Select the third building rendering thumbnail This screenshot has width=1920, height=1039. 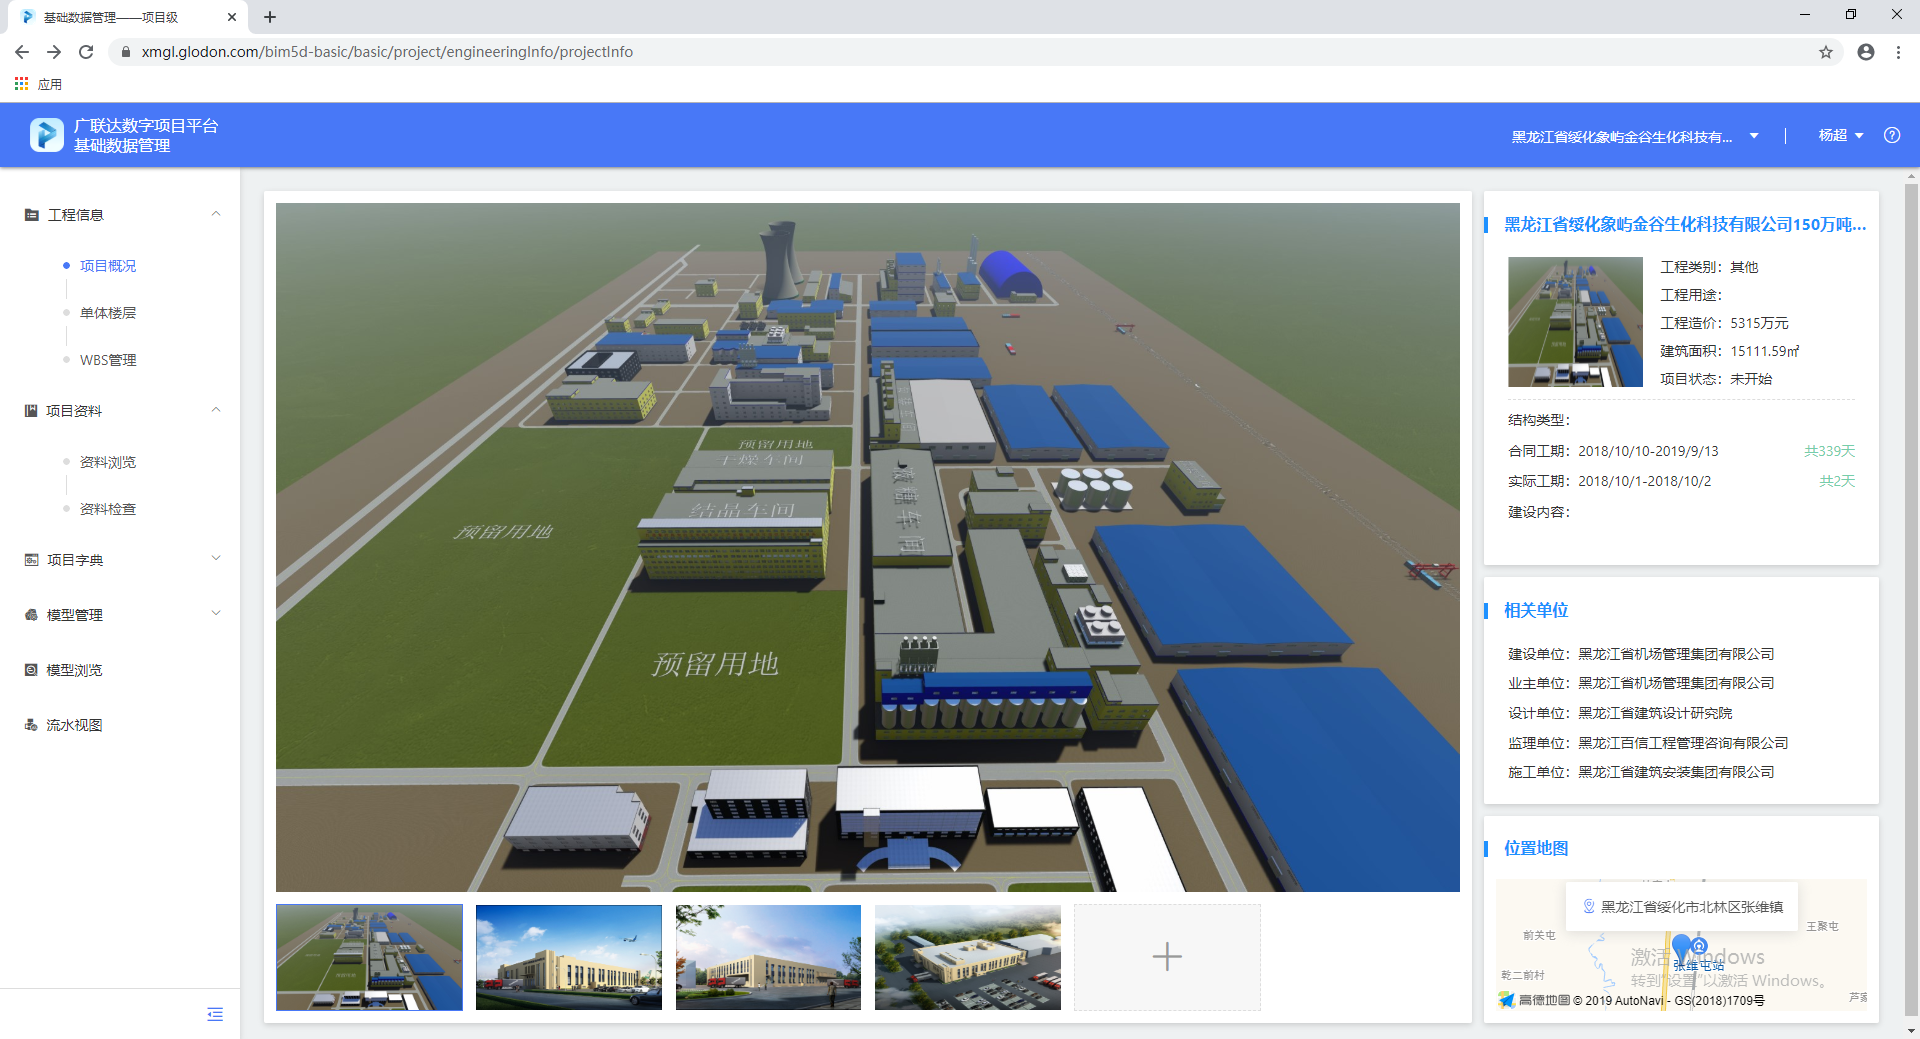[x=768, y=957]
